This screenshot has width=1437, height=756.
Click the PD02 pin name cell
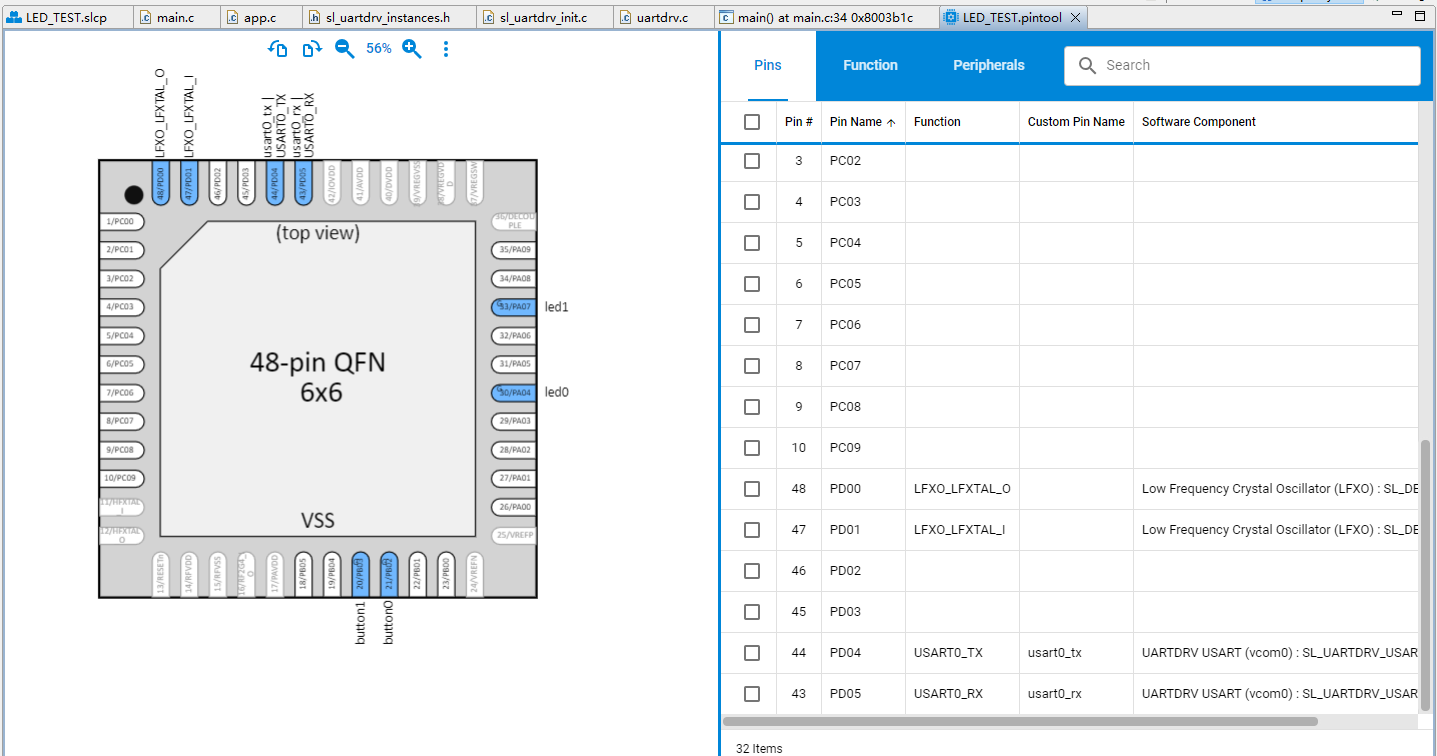pos(863,571)
